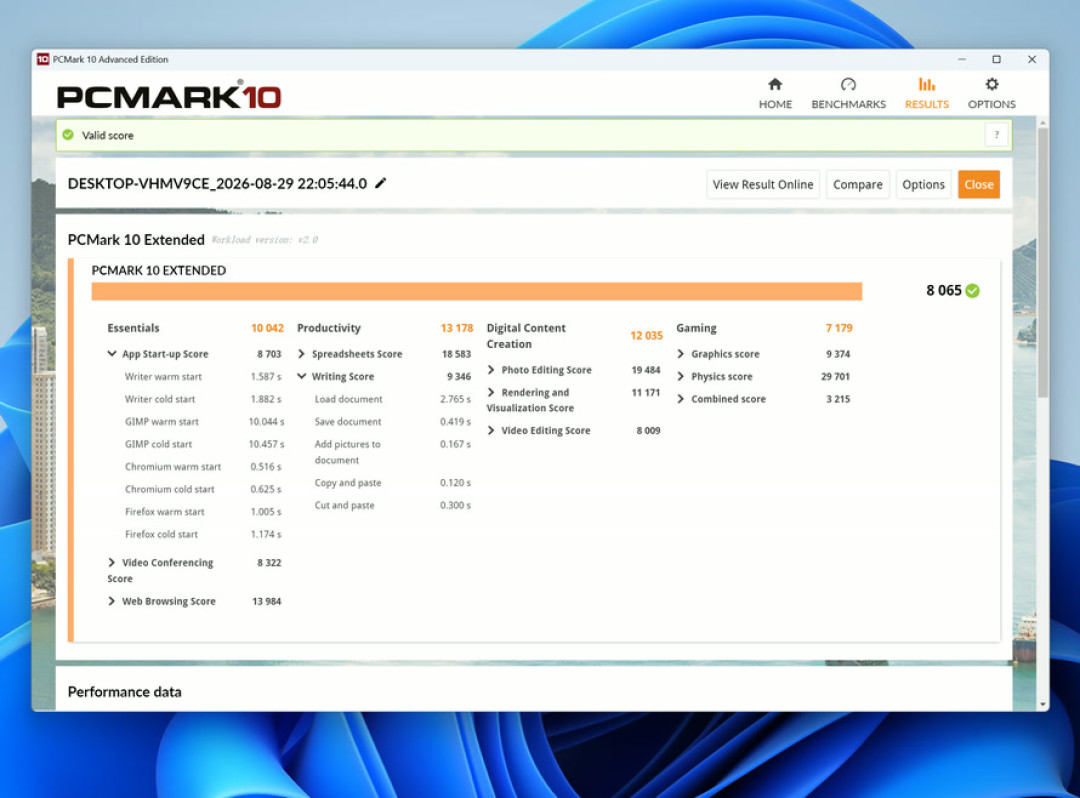Click result name DESKTOP-VHMV9CE text
Viewport: 1080px width, 798px height.
217,184
